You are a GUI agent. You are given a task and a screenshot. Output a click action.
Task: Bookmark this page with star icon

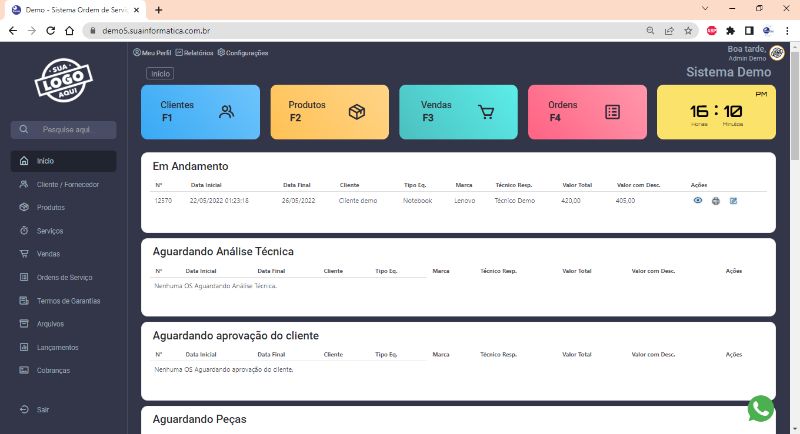click(688, 31)
